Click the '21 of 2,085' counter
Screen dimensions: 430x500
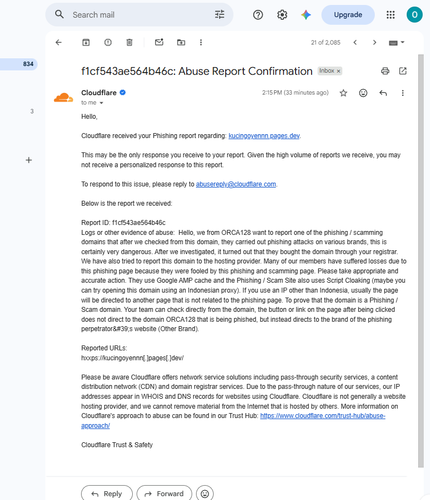tap(325, 43)
